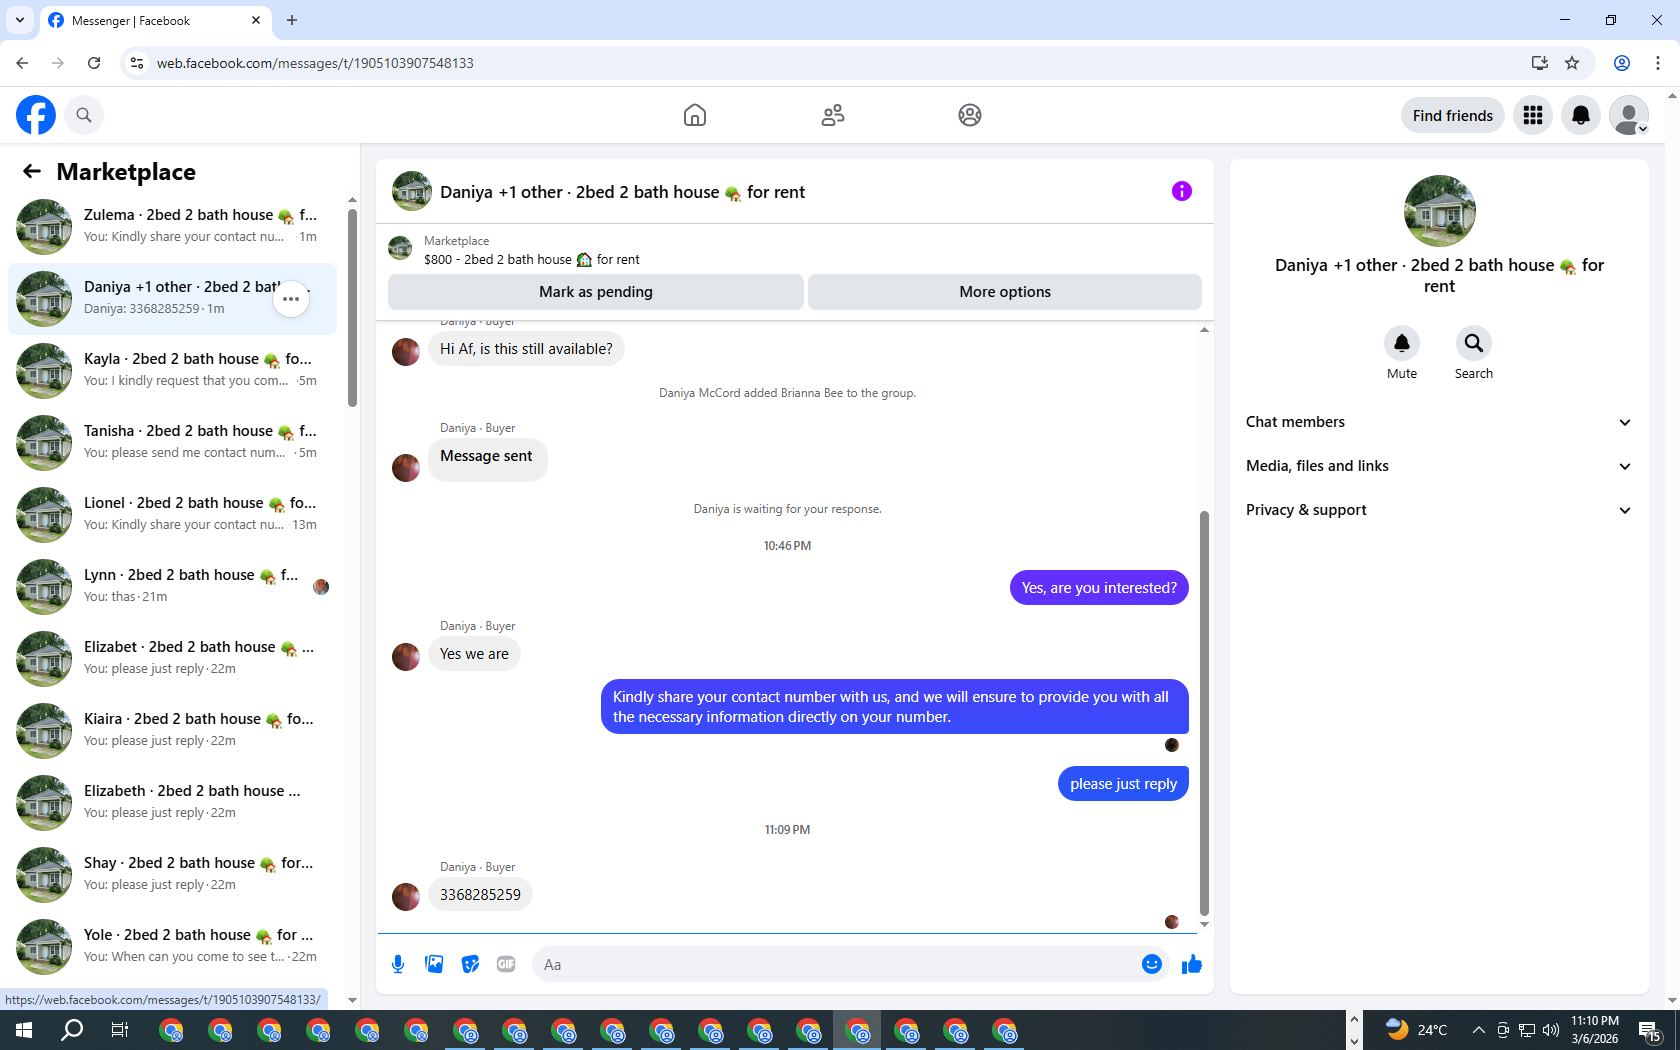
Task: Mute the conversation with the bell icon
Action: [x=1402, y=343]
